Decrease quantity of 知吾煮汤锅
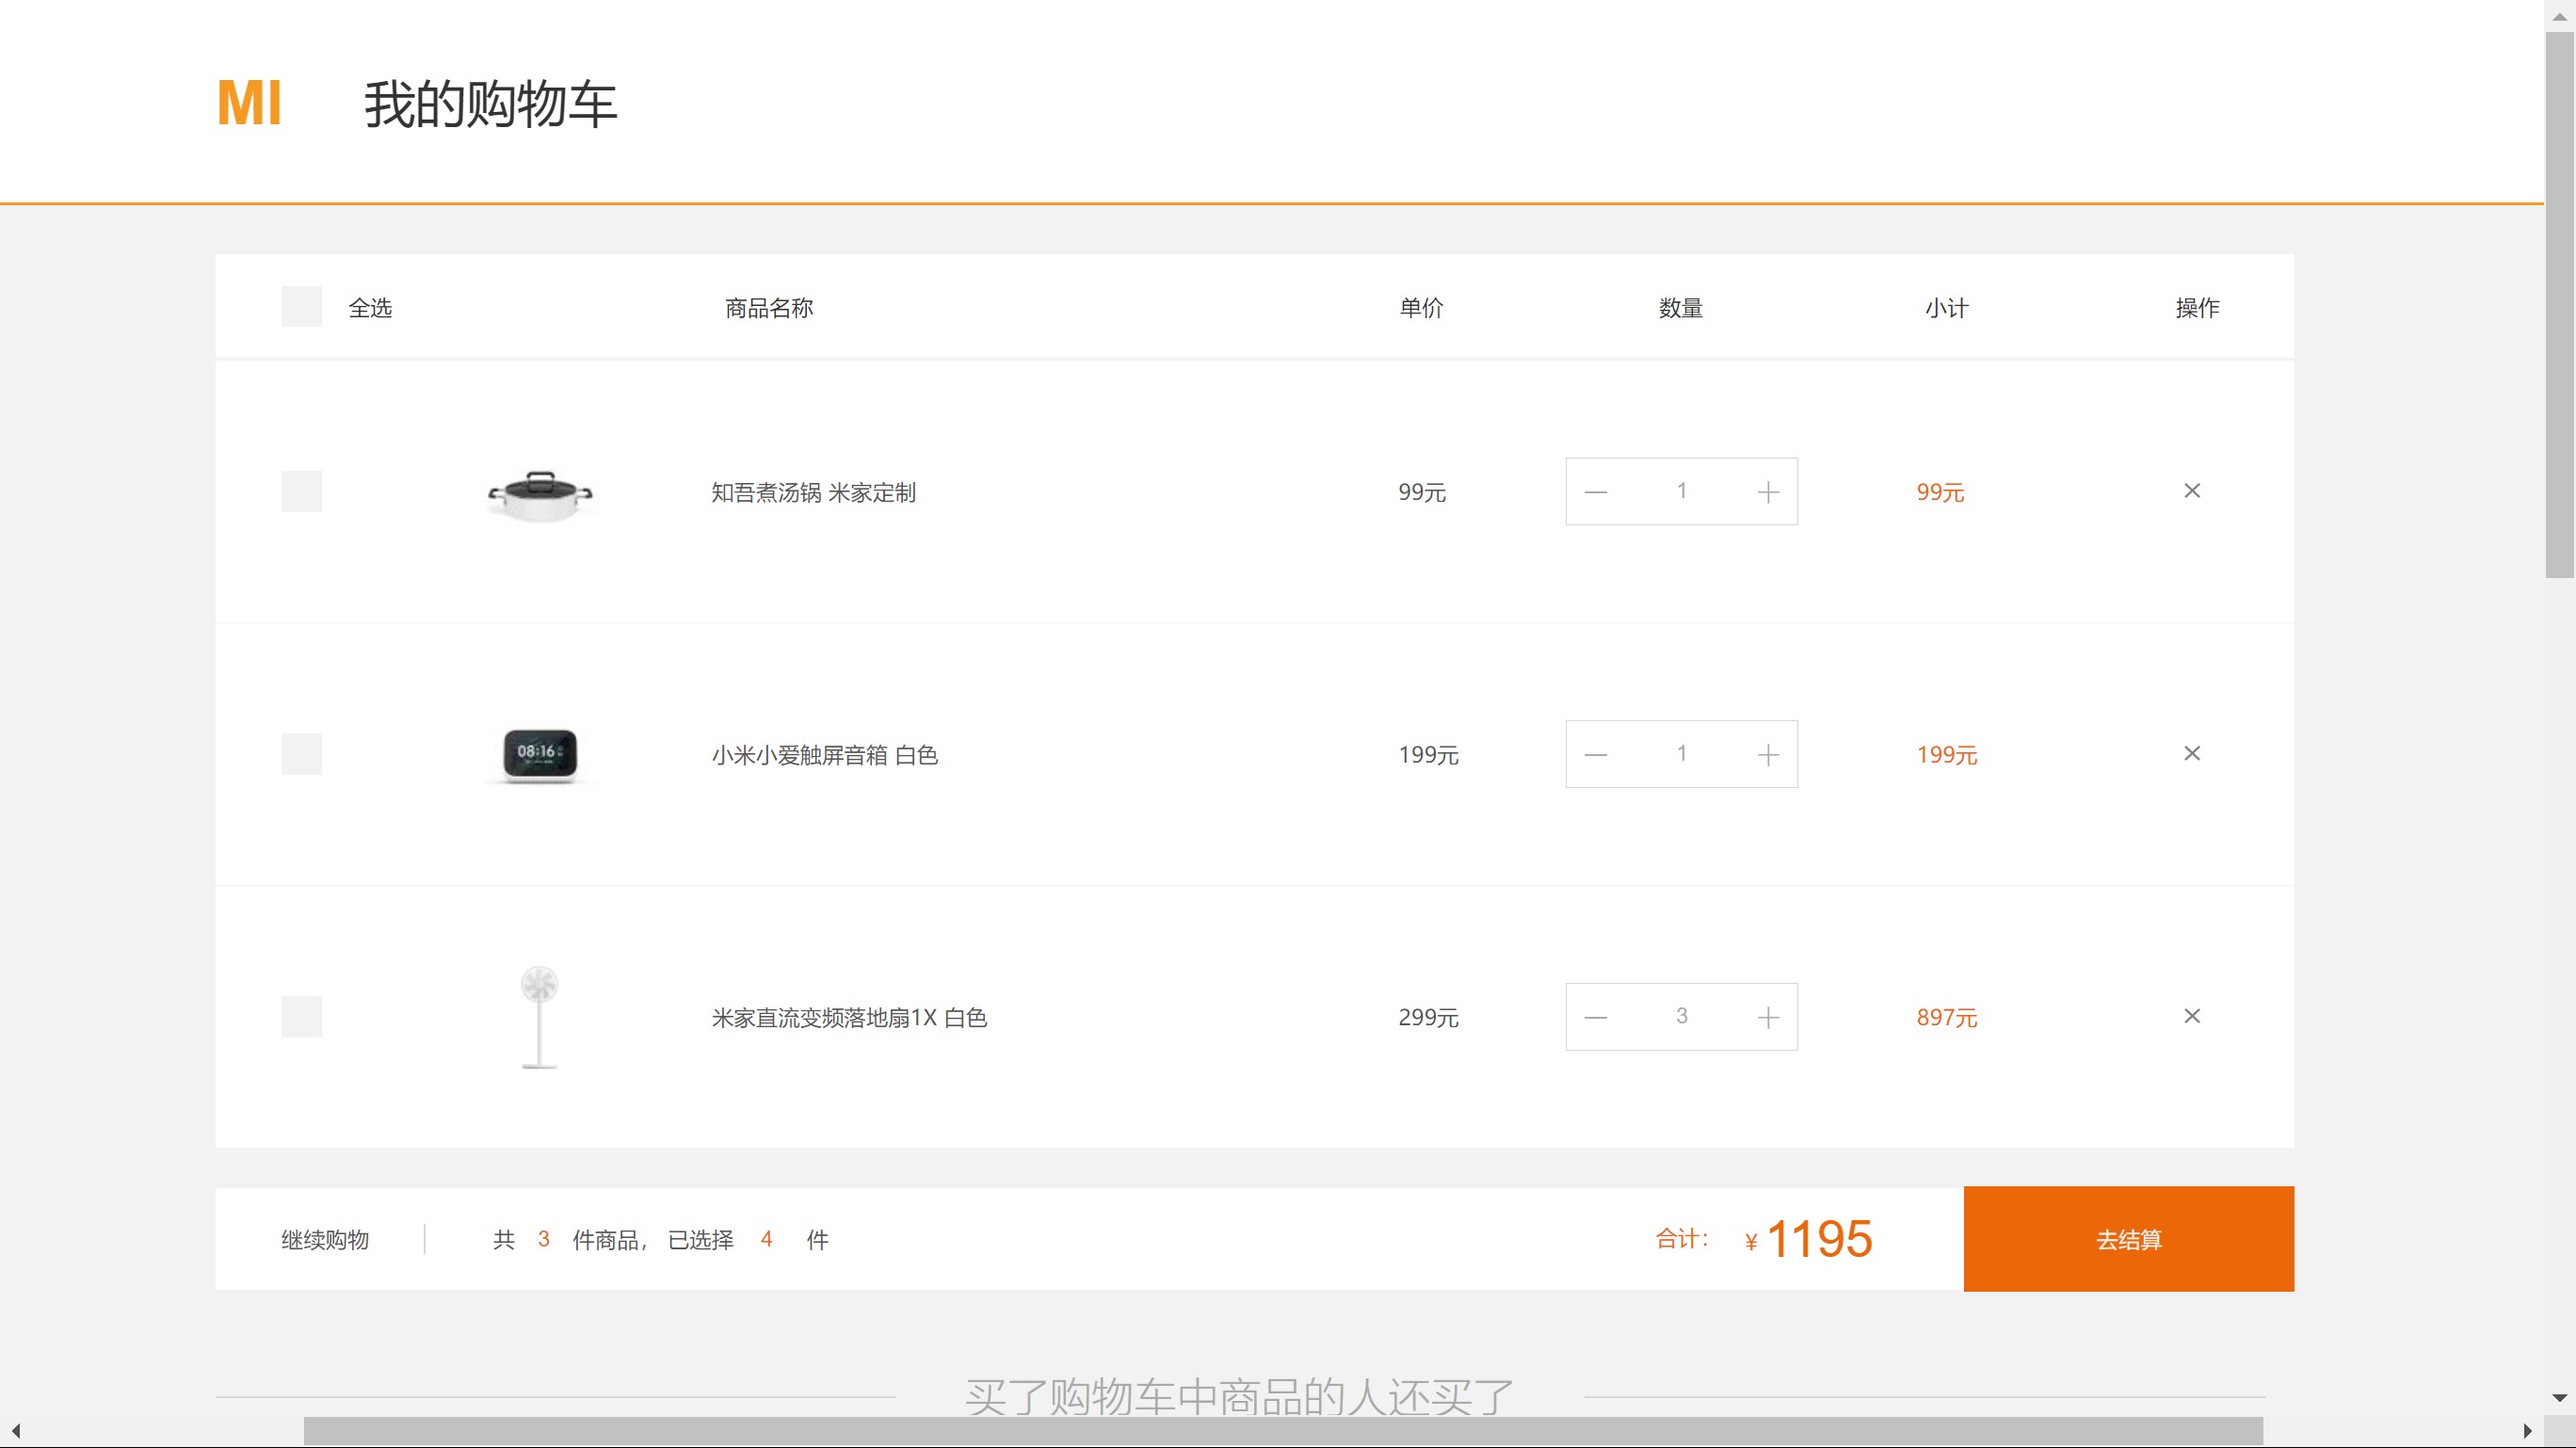The height and width of the screenshot is (1448, 2576). click(1596, 492)
